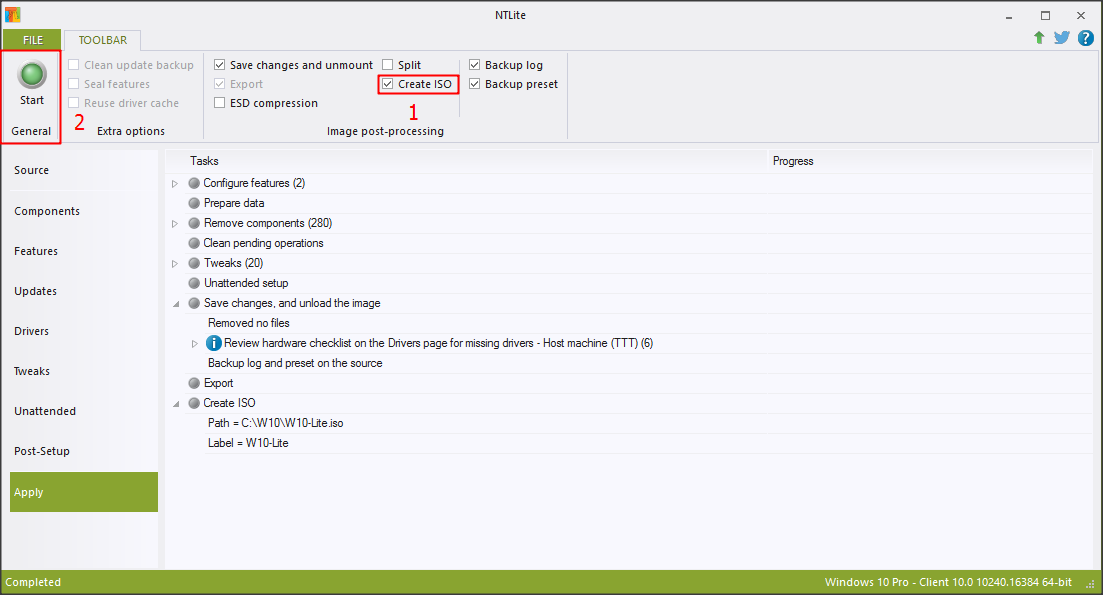Image resolution: width=1103 pixels, height=595 pixels.
Task: Click the NTLite app logo in title bar
Action: click(x=13, y=15)
